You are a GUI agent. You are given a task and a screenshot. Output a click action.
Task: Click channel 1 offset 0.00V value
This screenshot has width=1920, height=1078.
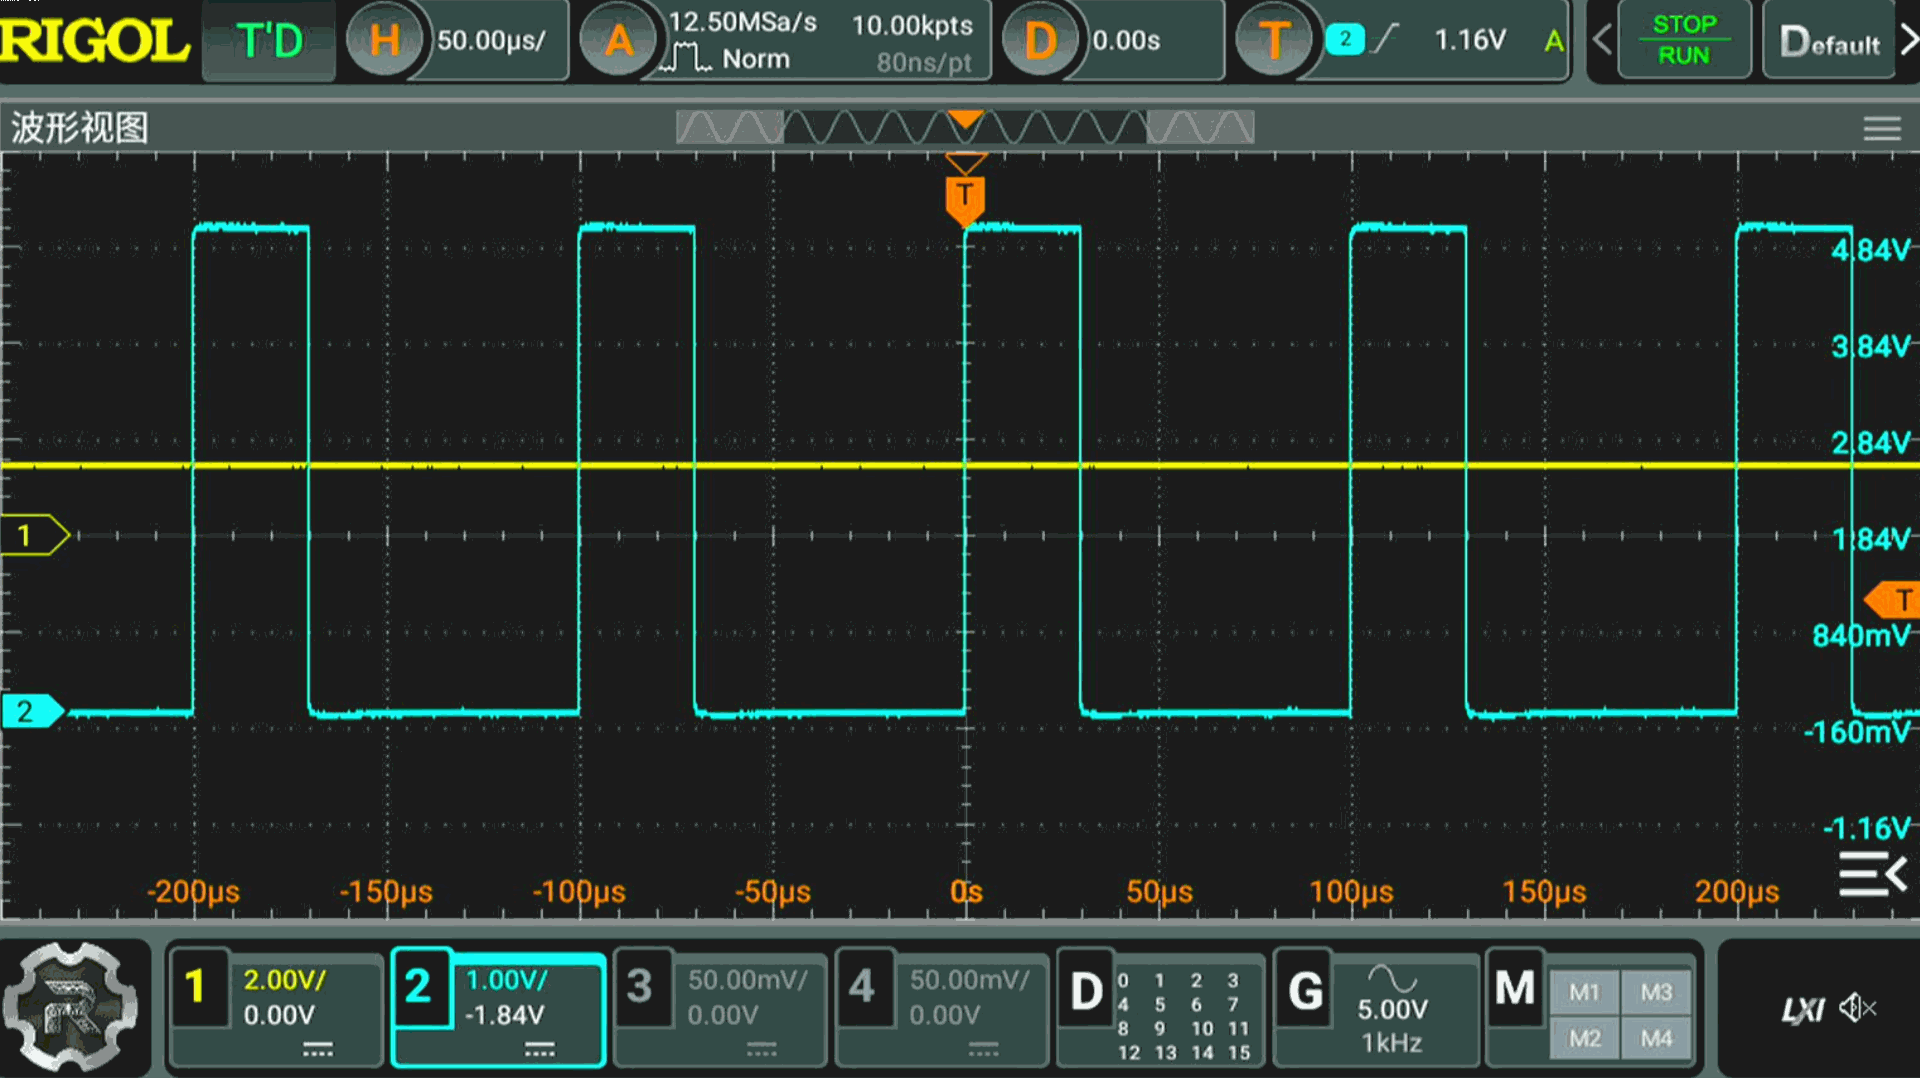click(279, 1015)
